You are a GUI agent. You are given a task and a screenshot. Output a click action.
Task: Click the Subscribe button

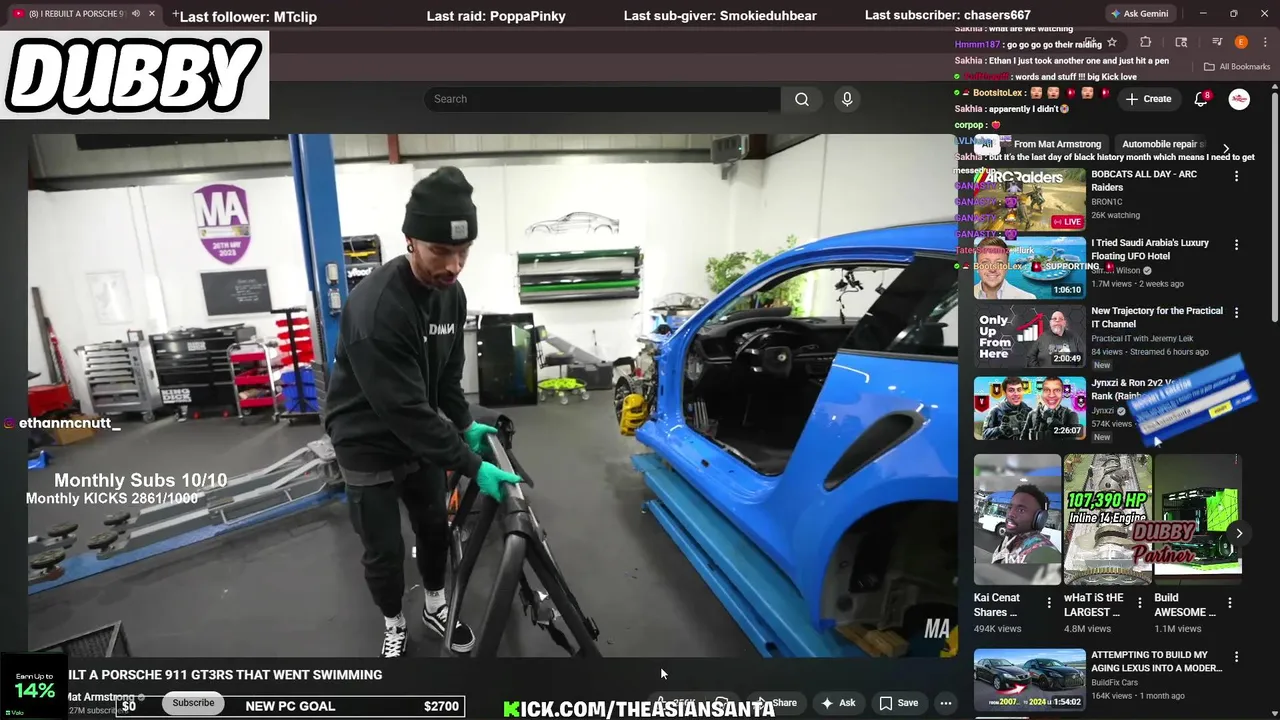click(x=193, y=703)
